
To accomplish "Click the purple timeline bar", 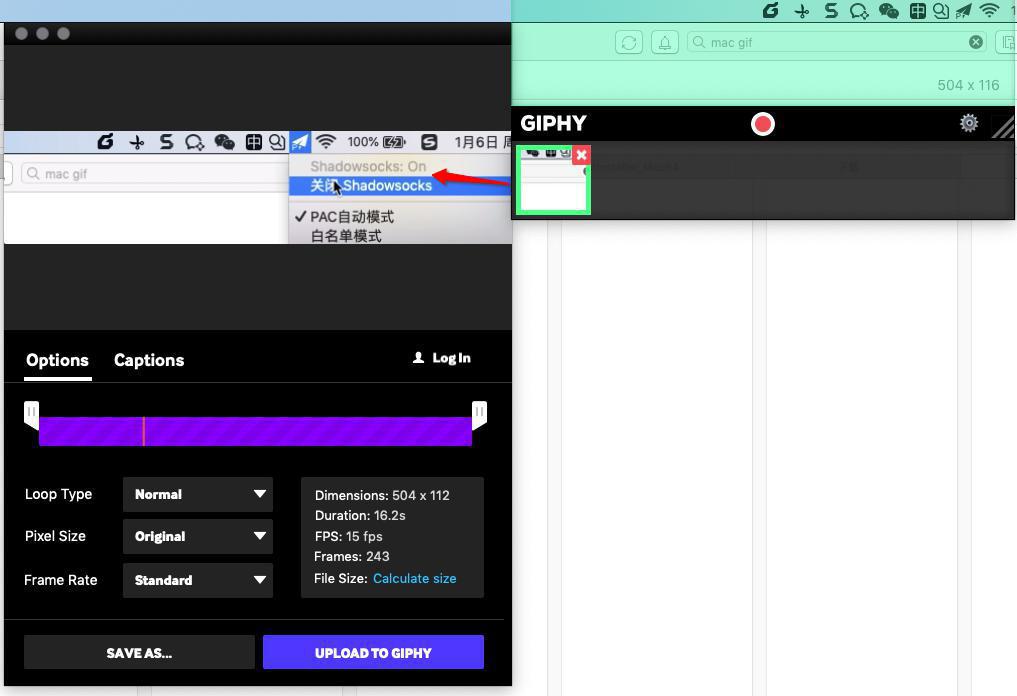I will [256, 431].
